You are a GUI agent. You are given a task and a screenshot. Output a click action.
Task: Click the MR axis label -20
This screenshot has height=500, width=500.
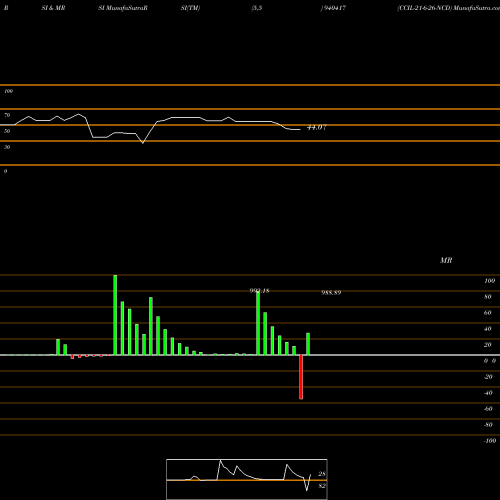click(488, 377)
